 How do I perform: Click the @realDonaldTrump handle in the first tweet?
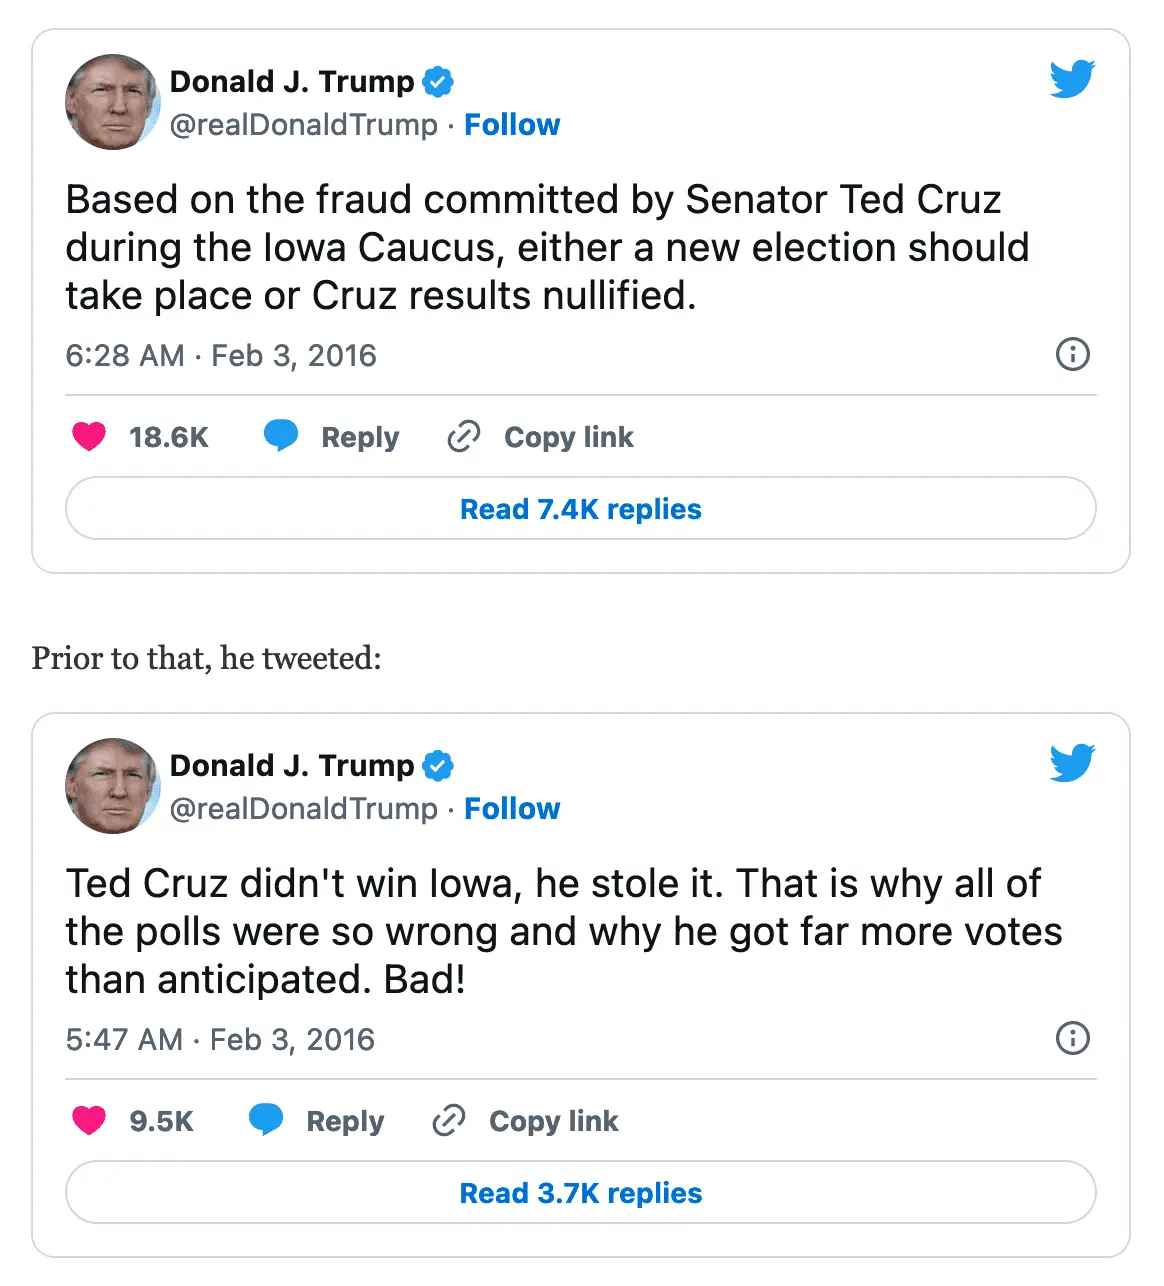[x=304, y=125]
